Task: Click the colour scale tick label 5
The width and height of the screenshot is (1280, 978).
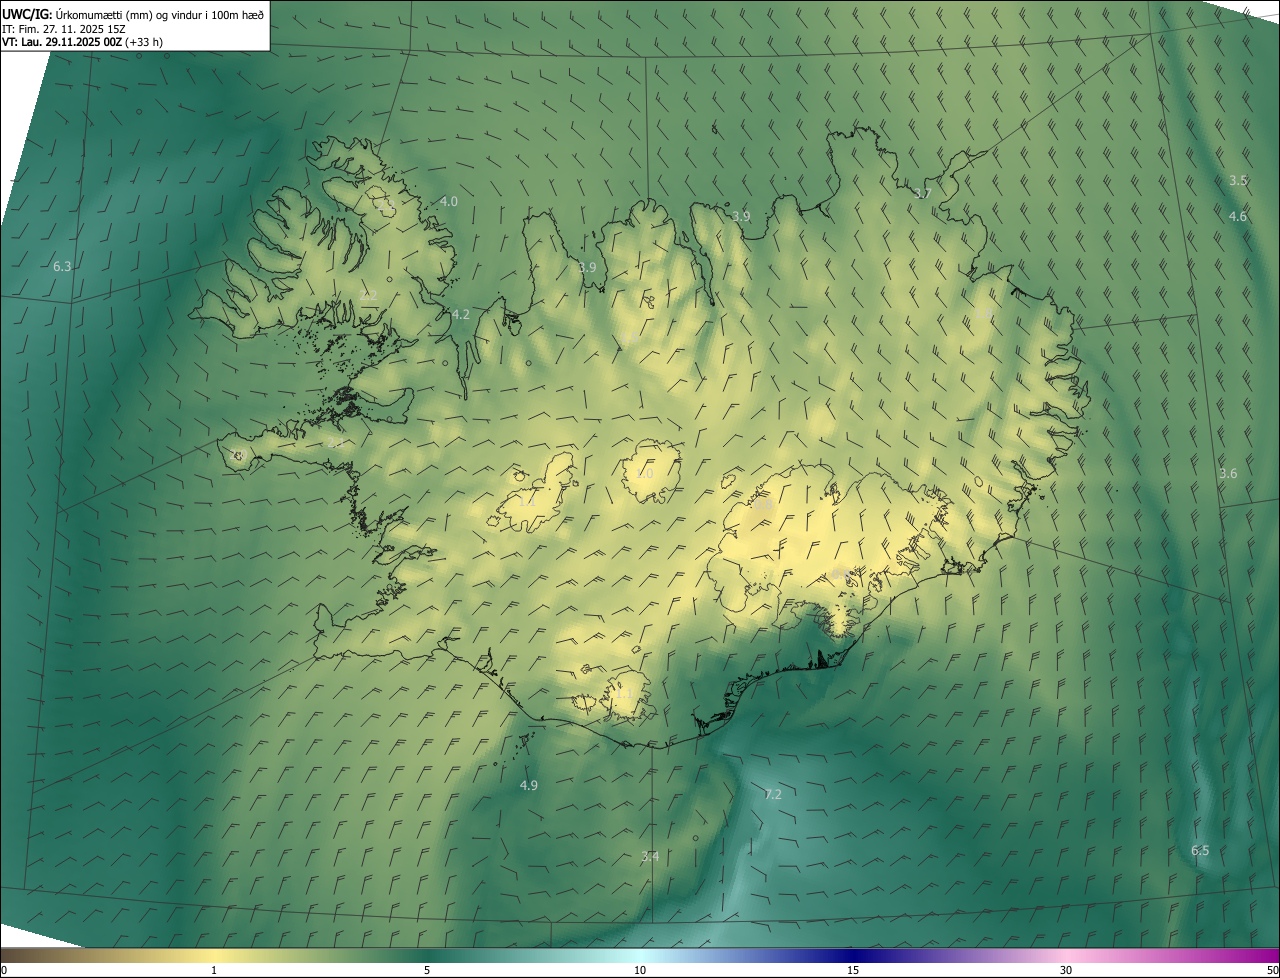Action: click(x=427, y=970)
